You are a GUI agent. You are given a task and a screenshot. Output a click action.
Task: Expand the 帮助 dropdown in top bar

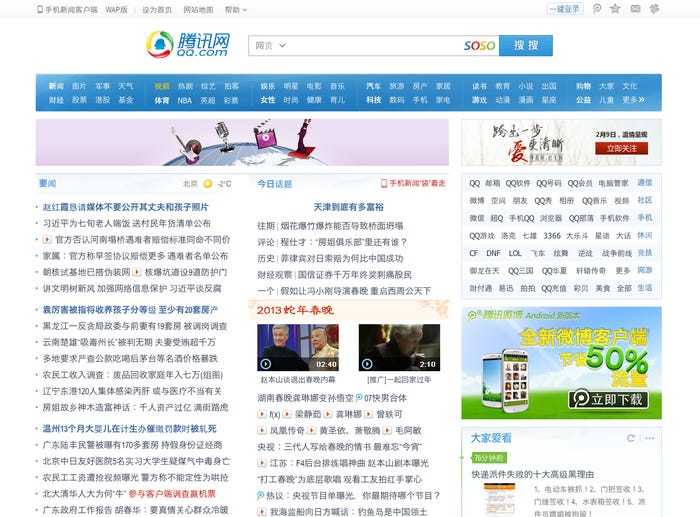point(235,9)
